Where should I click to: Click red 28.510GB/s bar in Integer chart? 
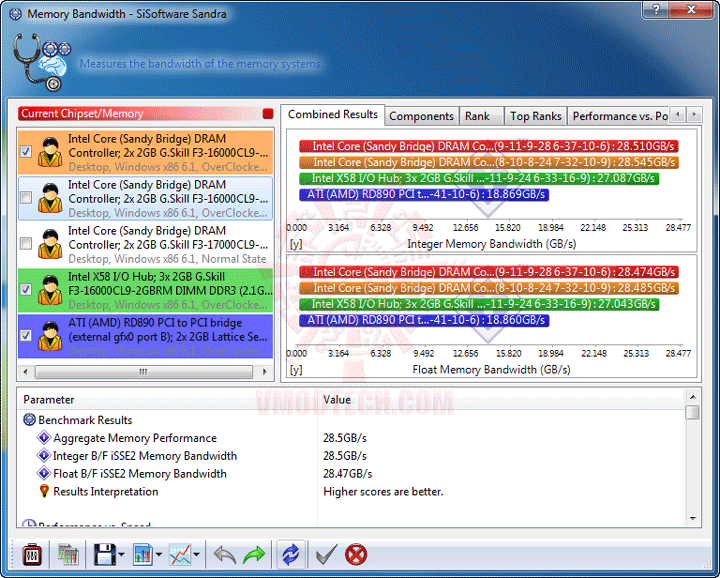point(489,146)
